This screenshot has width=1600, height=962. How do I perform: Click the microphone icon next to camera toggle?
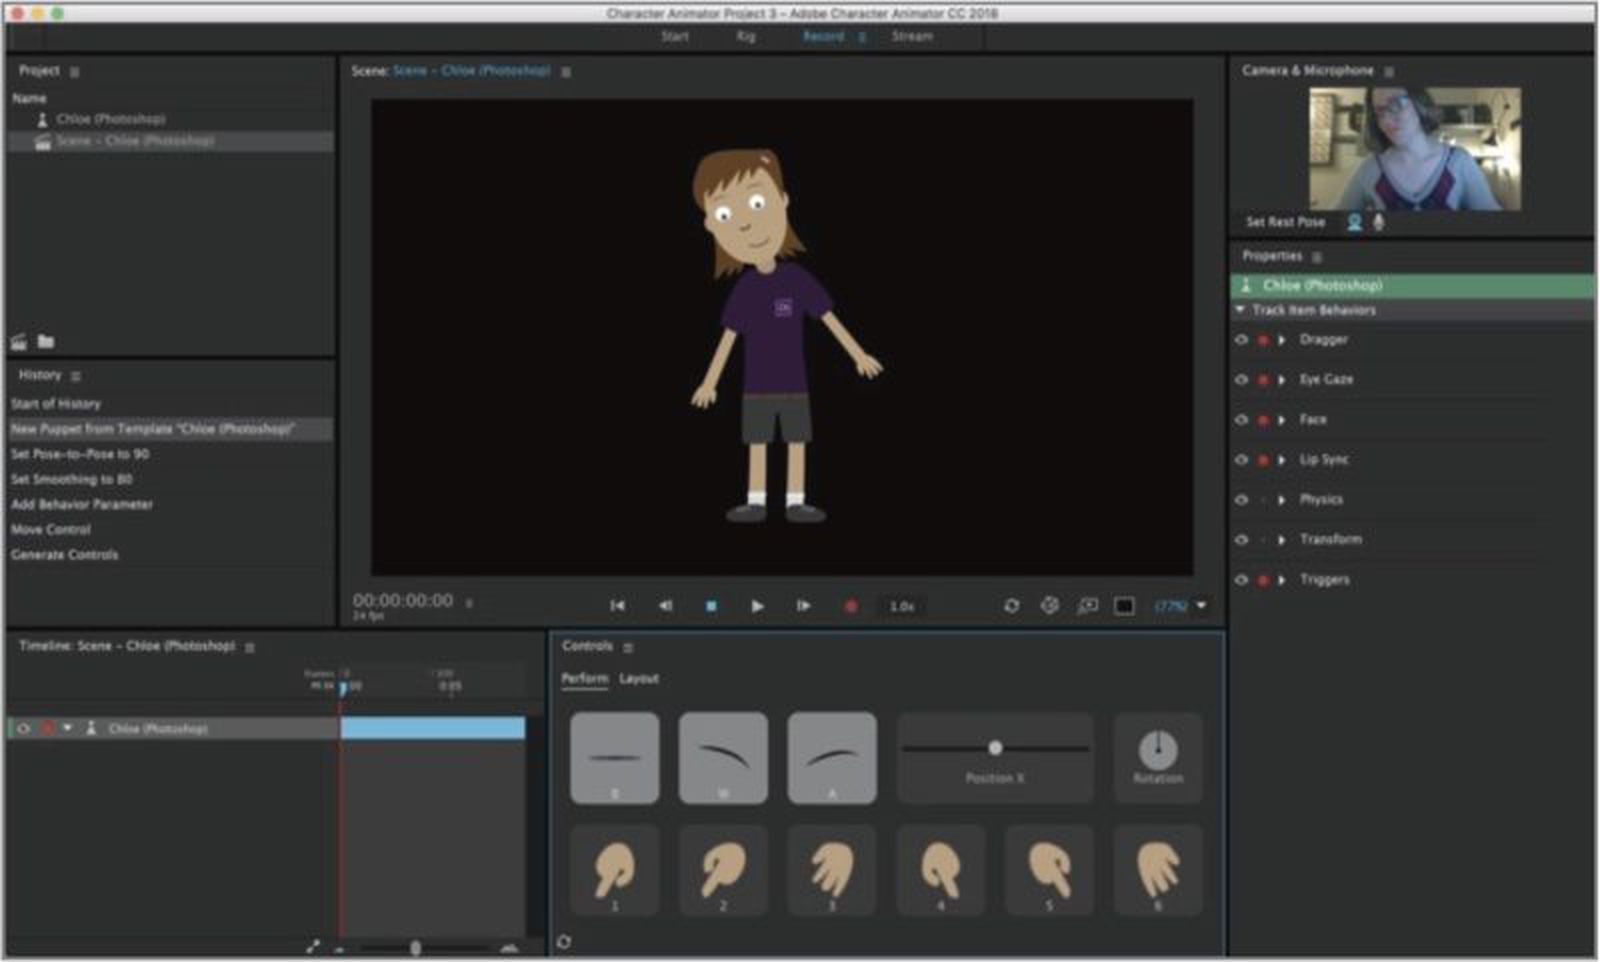[1380, 222]
